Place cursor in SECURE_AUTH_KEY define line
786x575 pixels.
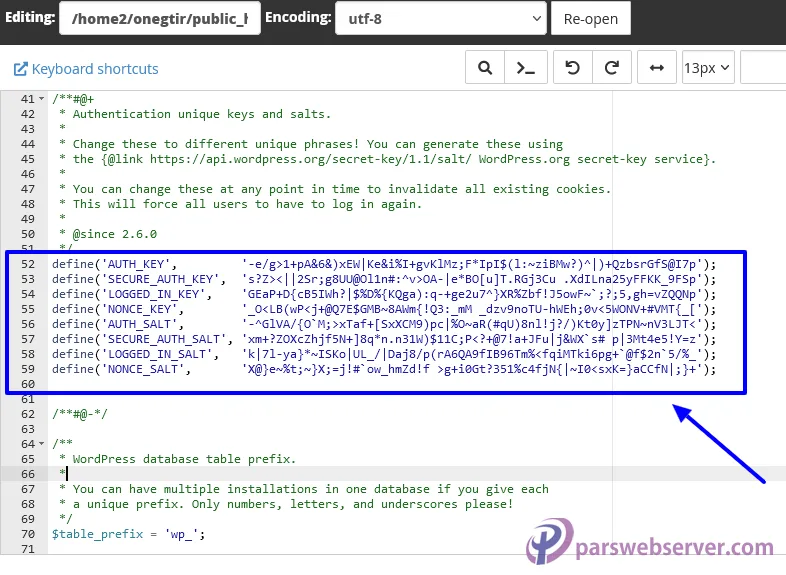click(384, 279)
